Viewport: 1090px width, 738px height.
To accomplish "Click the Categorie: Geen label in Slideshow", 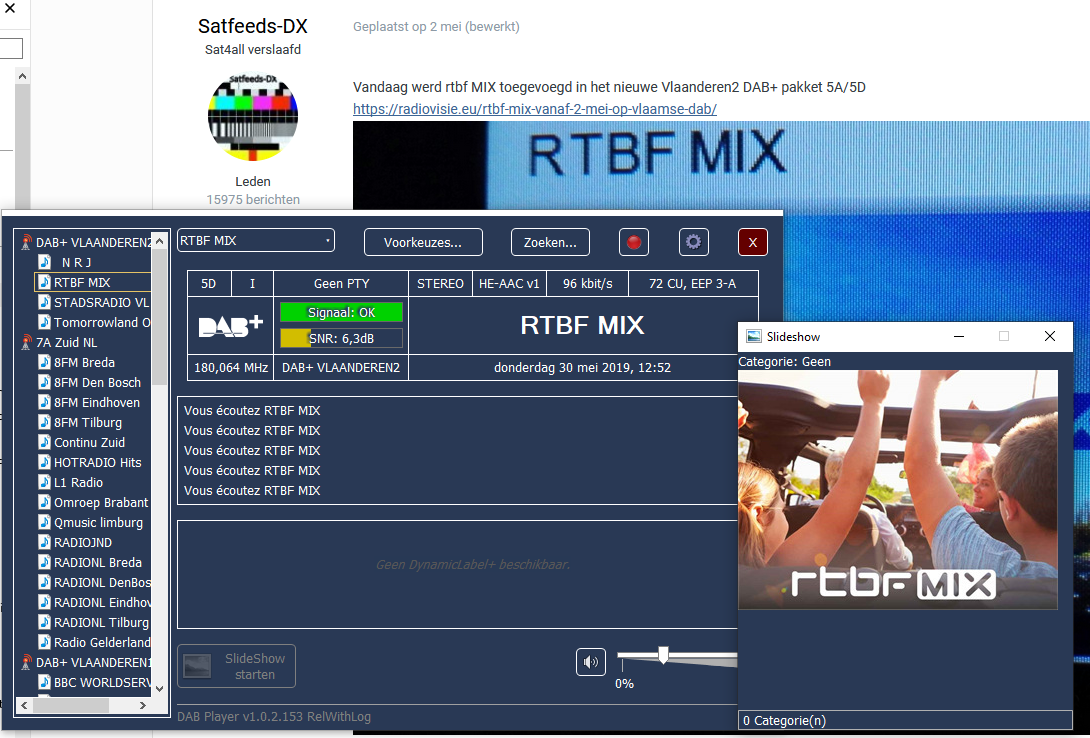I will [784, 361].
